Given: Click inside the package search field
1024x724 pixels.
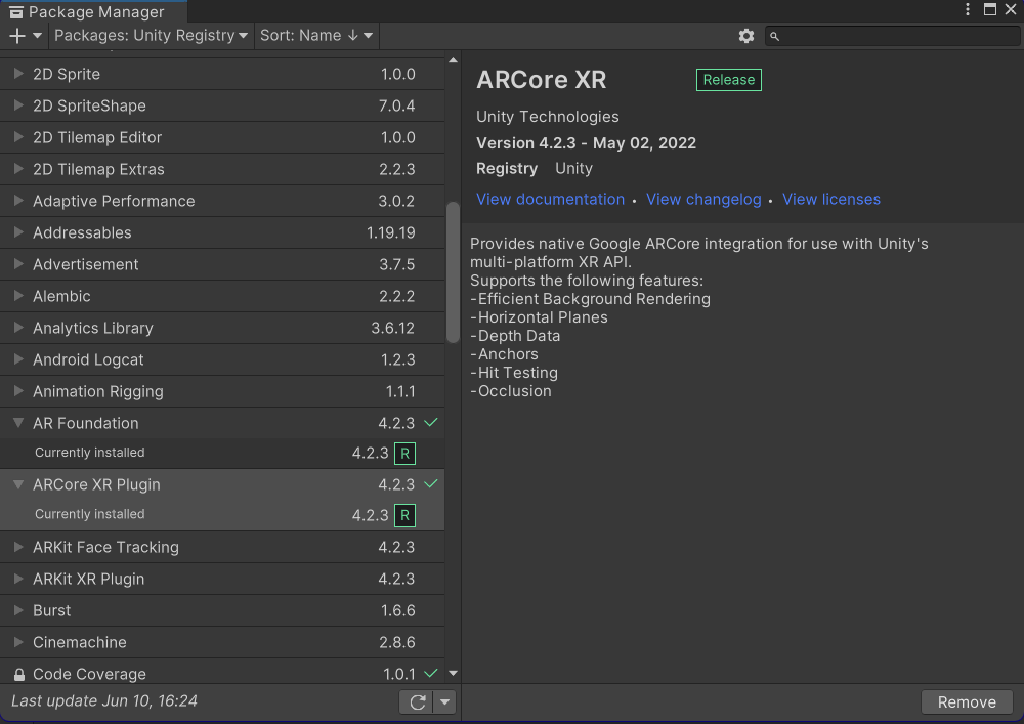Looking at the screenshot, I should click(x=890, y=35).
